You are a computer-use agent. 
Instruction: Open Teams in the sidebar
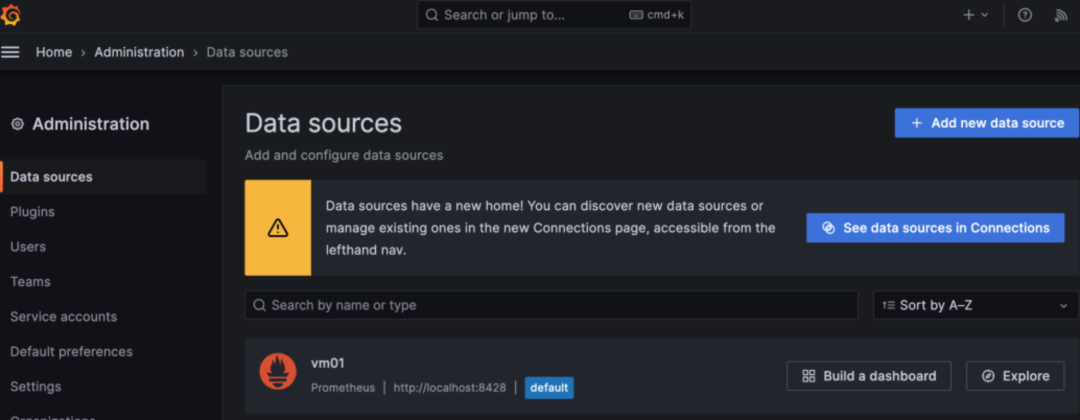[30, 282]
